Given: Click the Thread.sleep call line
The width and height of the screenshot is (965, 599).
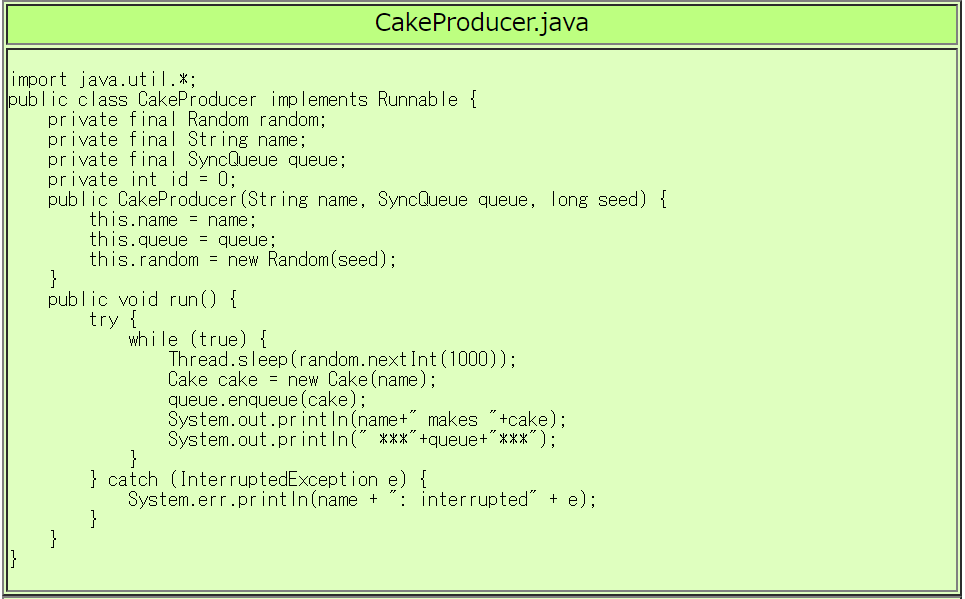Looking at the screenshot, I should click(342, 360).
